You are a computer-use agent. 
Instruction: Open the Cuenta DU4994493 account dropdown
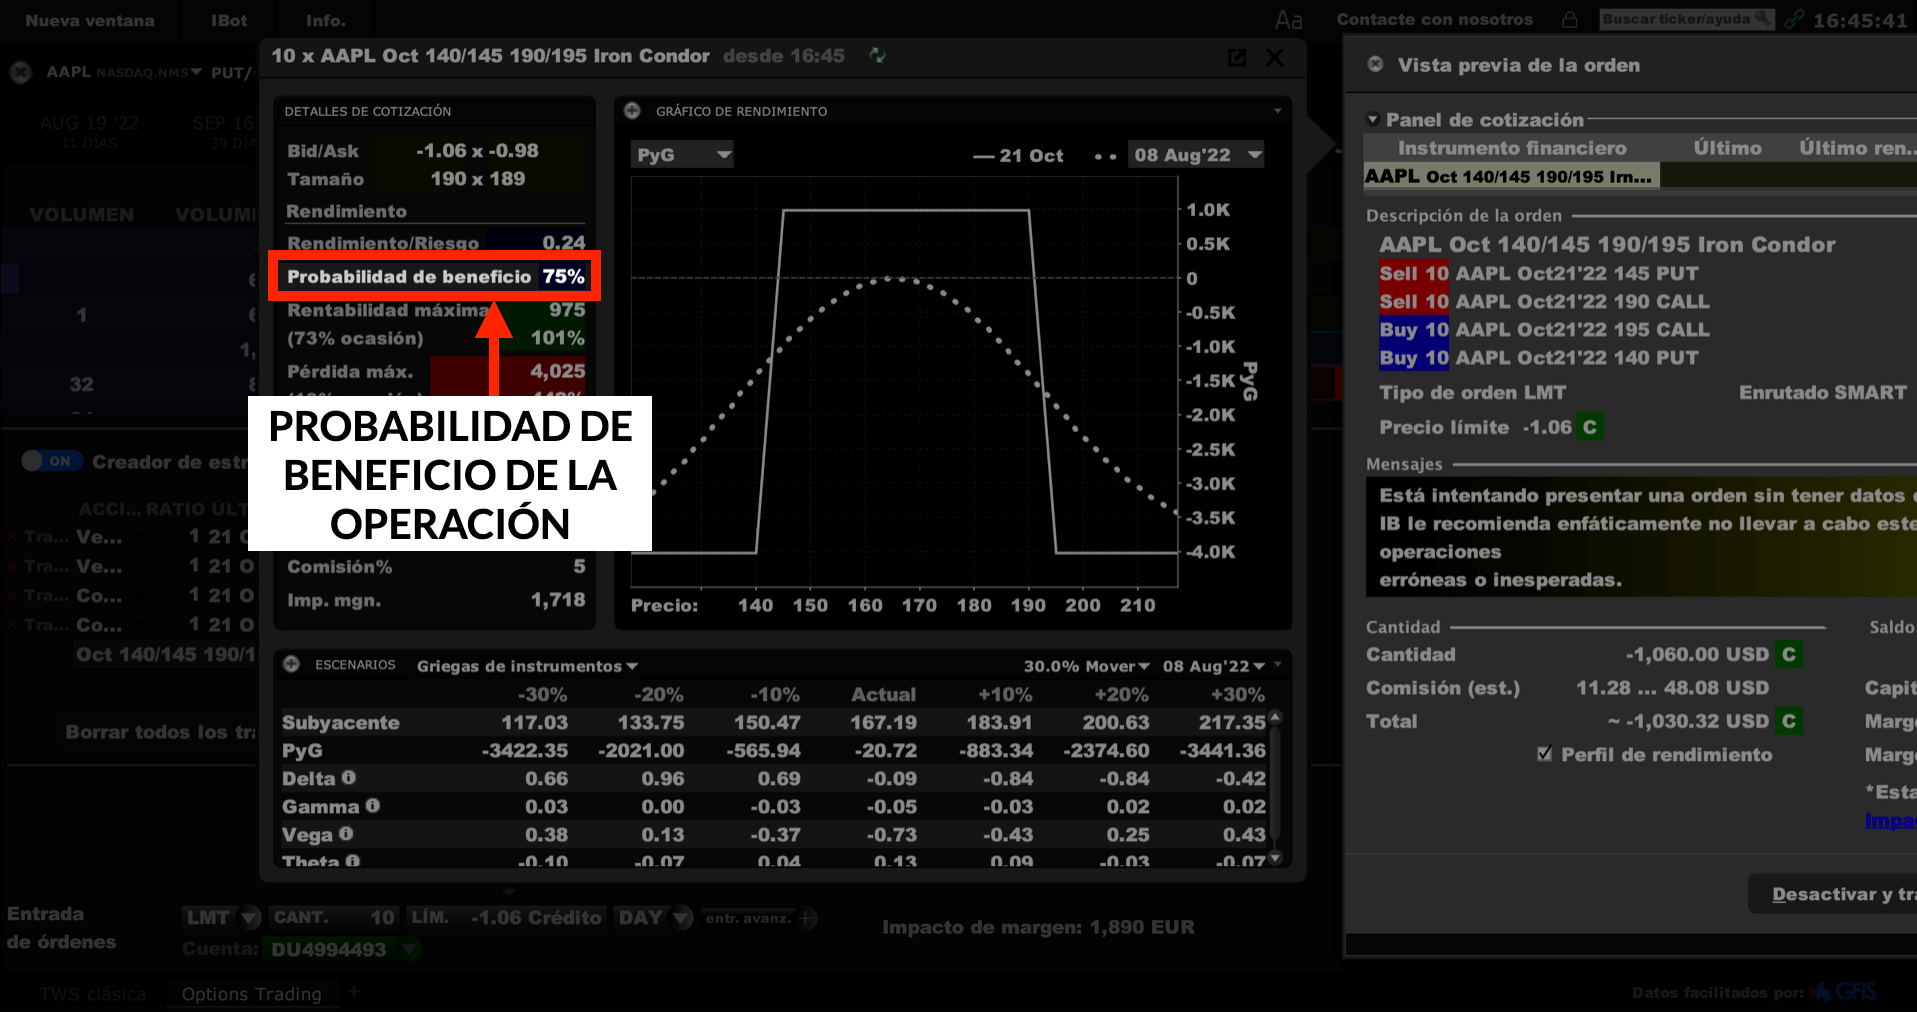click(x=342, y=949)
